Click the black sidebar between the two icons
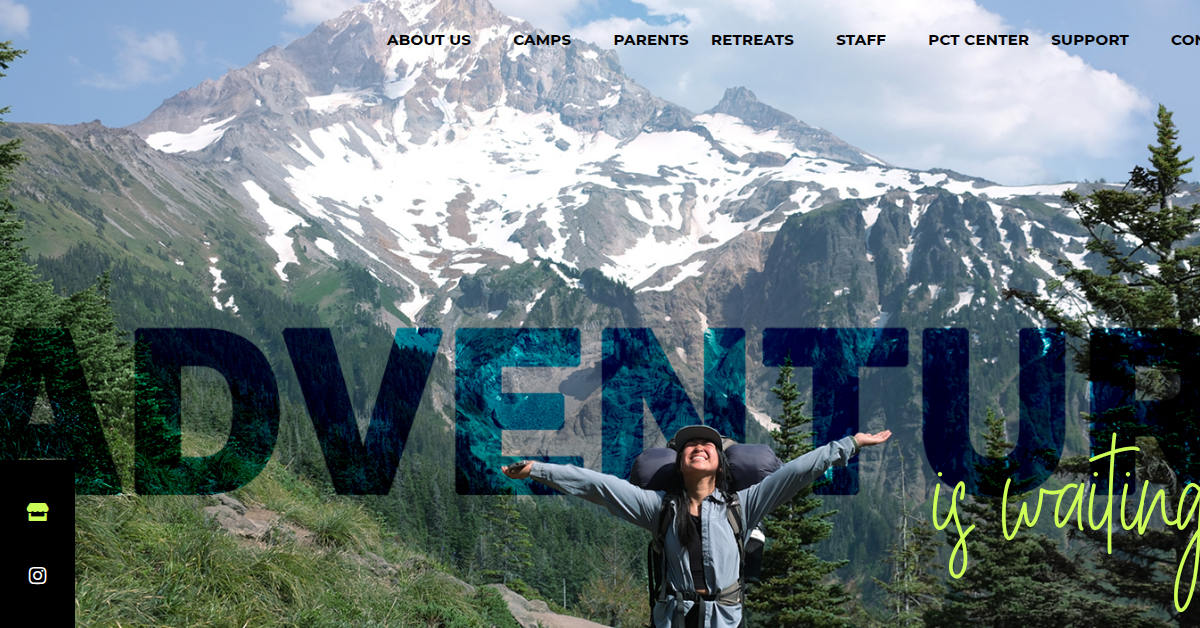The image size is (1200, 628). (37, 544)
